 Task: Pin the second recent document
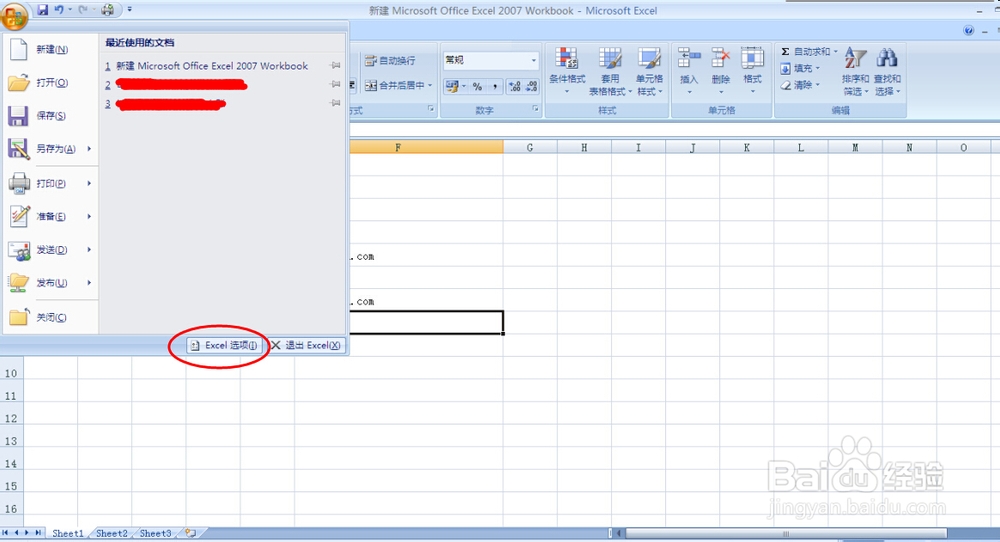(335, 84)
